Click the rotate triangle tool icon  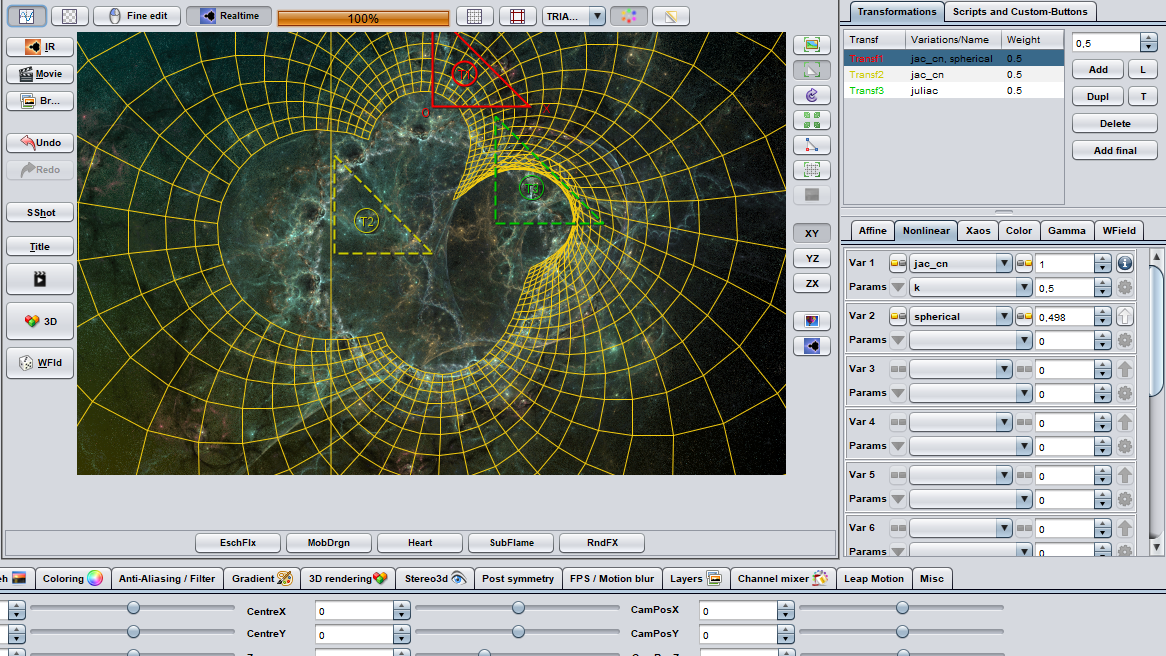(812, 95)
